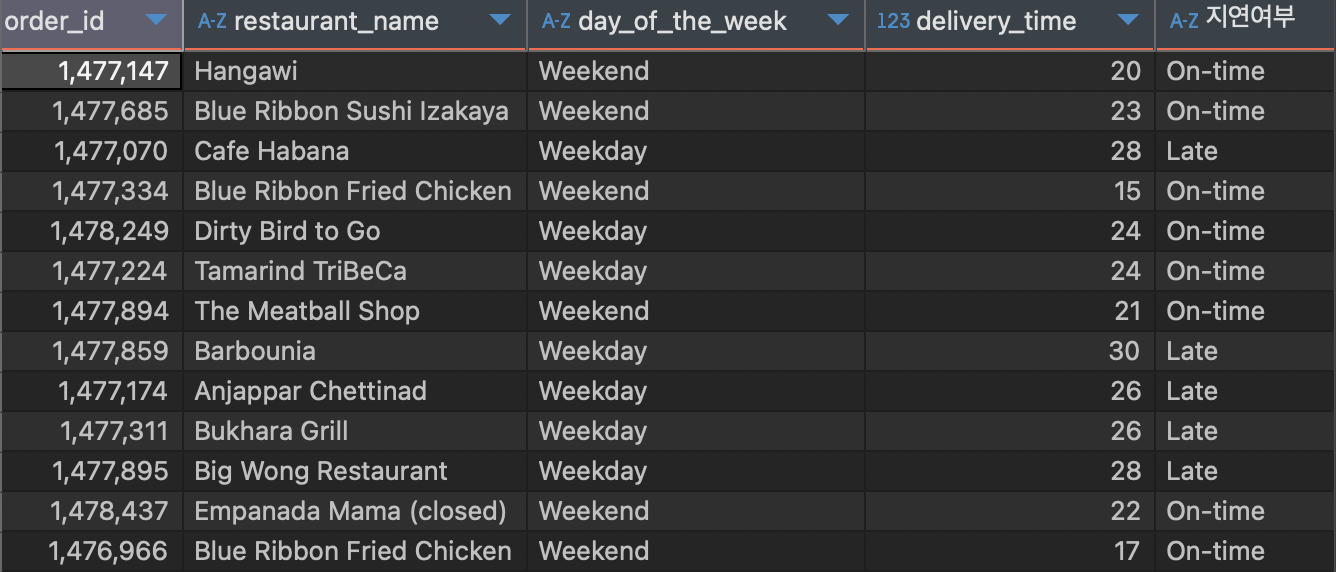The height and width of the screenshot is (572, 1336).
Task: Open day_of_the_week column dropdown arrow
Action: [x=838, y=20]
